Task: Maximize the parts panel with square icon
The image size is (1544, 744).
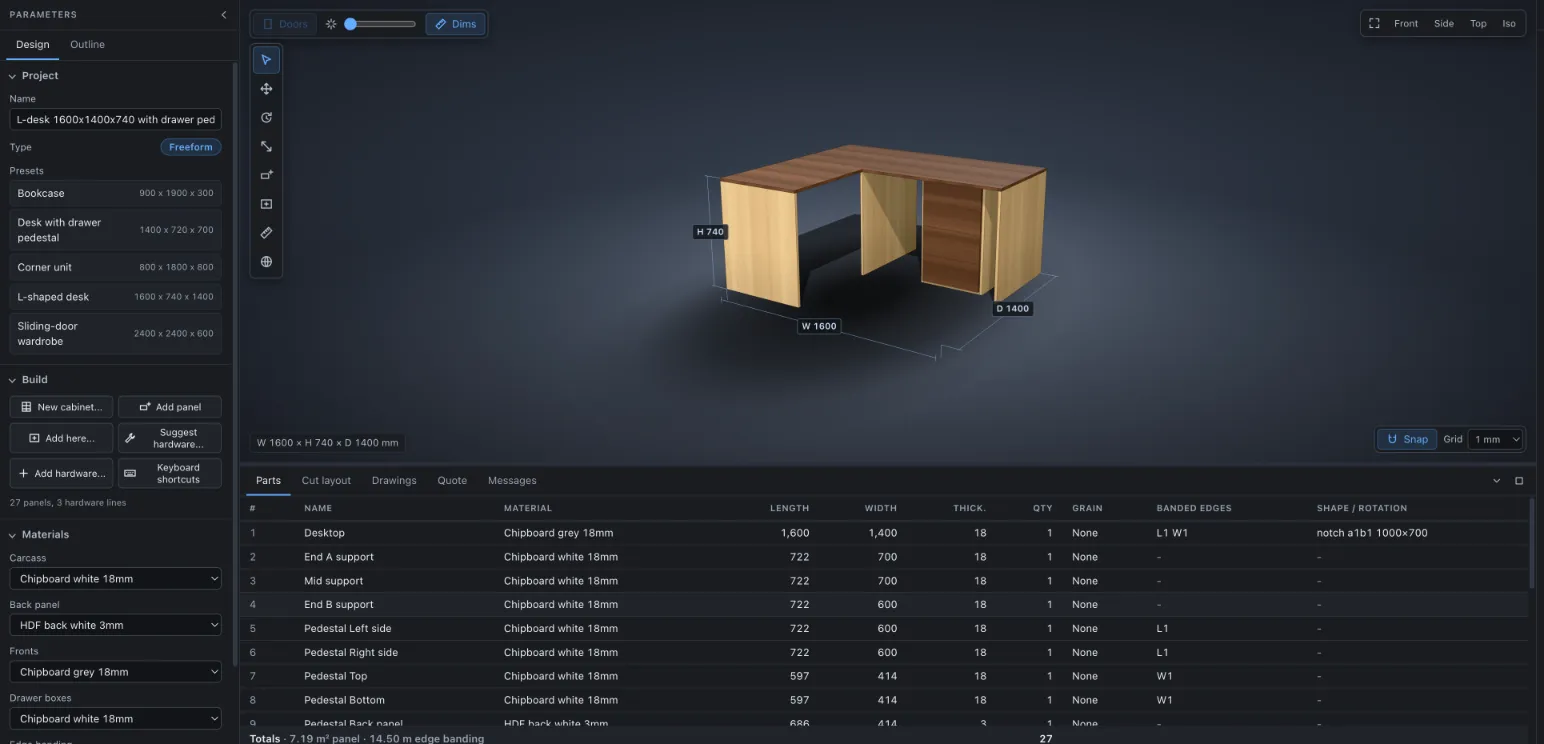Action: pyautogui.click(x=1519, y=481)
